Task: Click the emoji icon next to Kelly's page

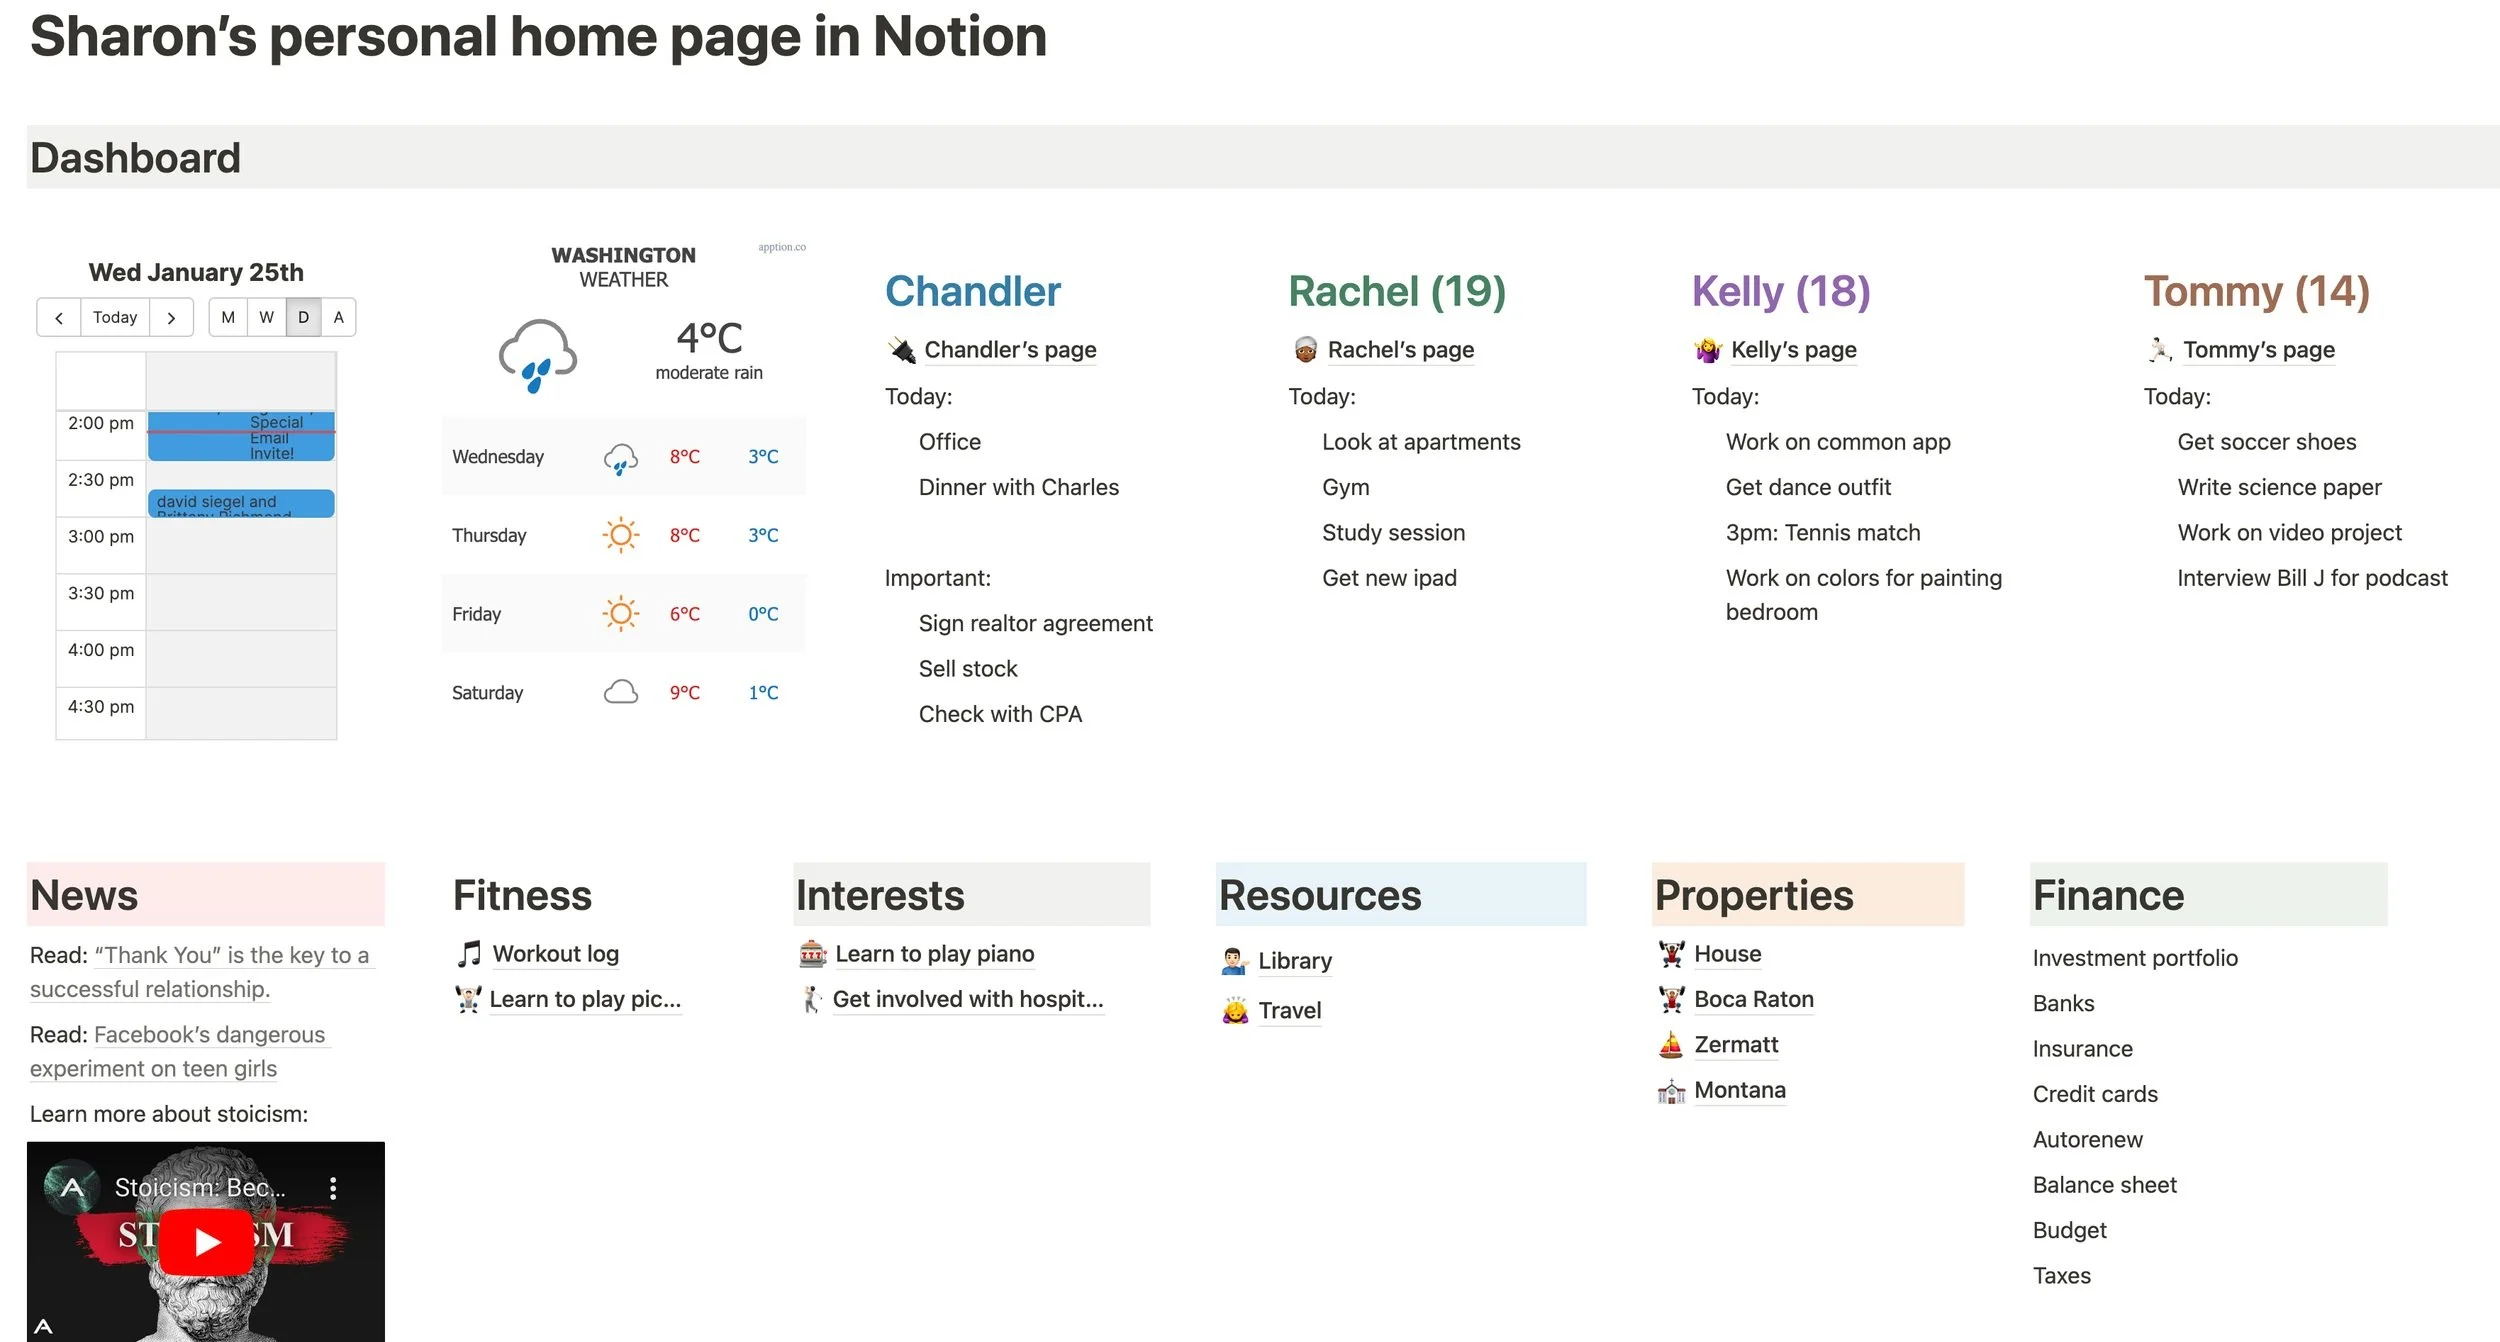Action: pyautogui.click(x=1707, y=350)
